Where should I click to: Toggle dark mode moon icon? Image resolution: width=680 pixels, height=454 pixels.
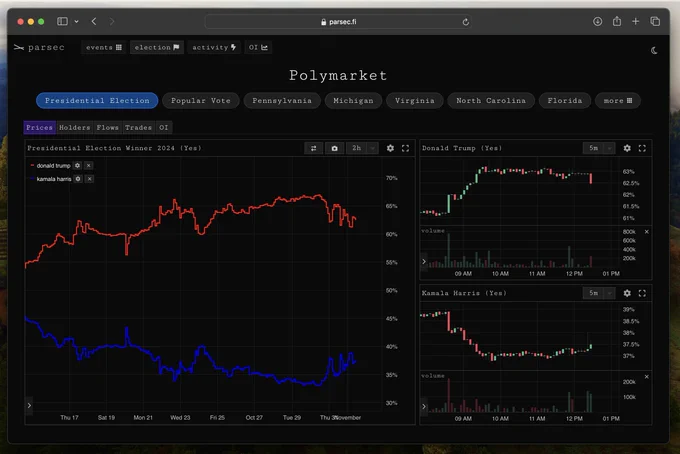tap(654, 51)
